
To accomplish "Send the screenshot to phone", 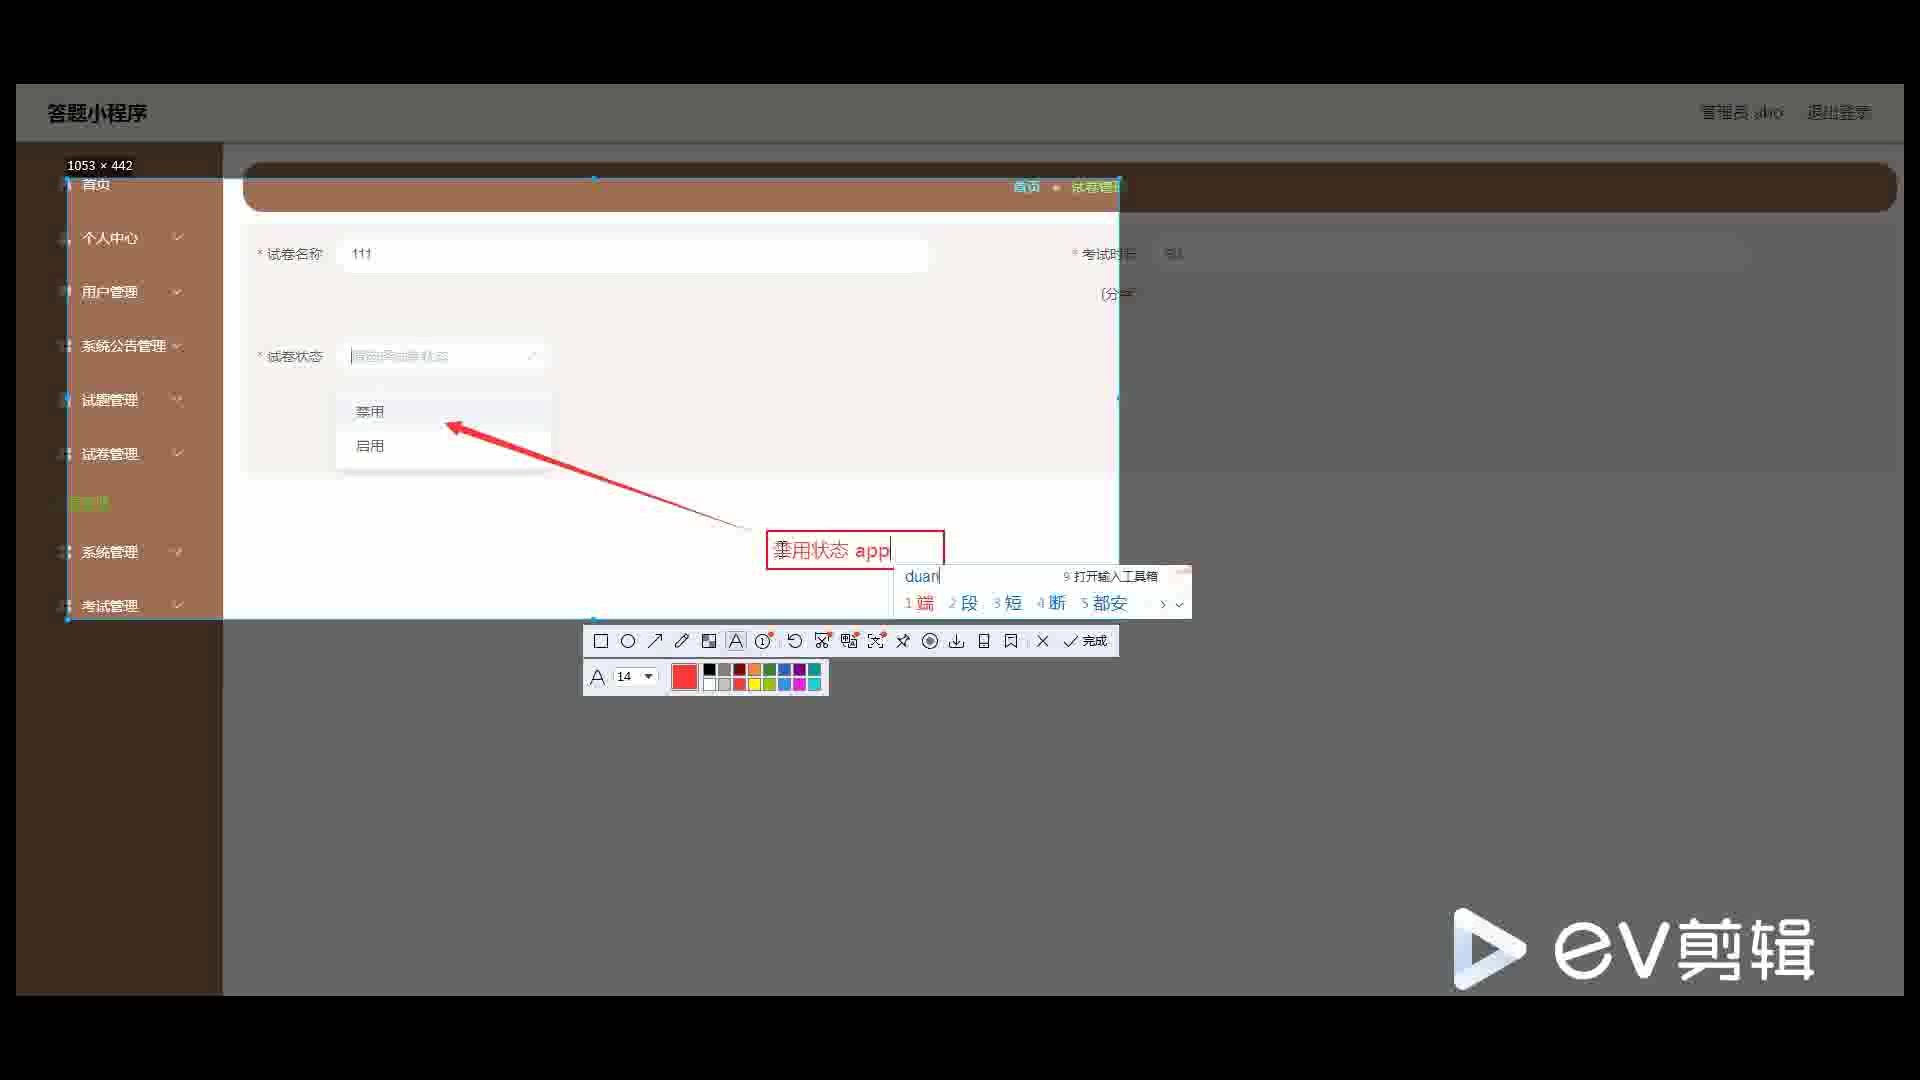I will [984, 641].
